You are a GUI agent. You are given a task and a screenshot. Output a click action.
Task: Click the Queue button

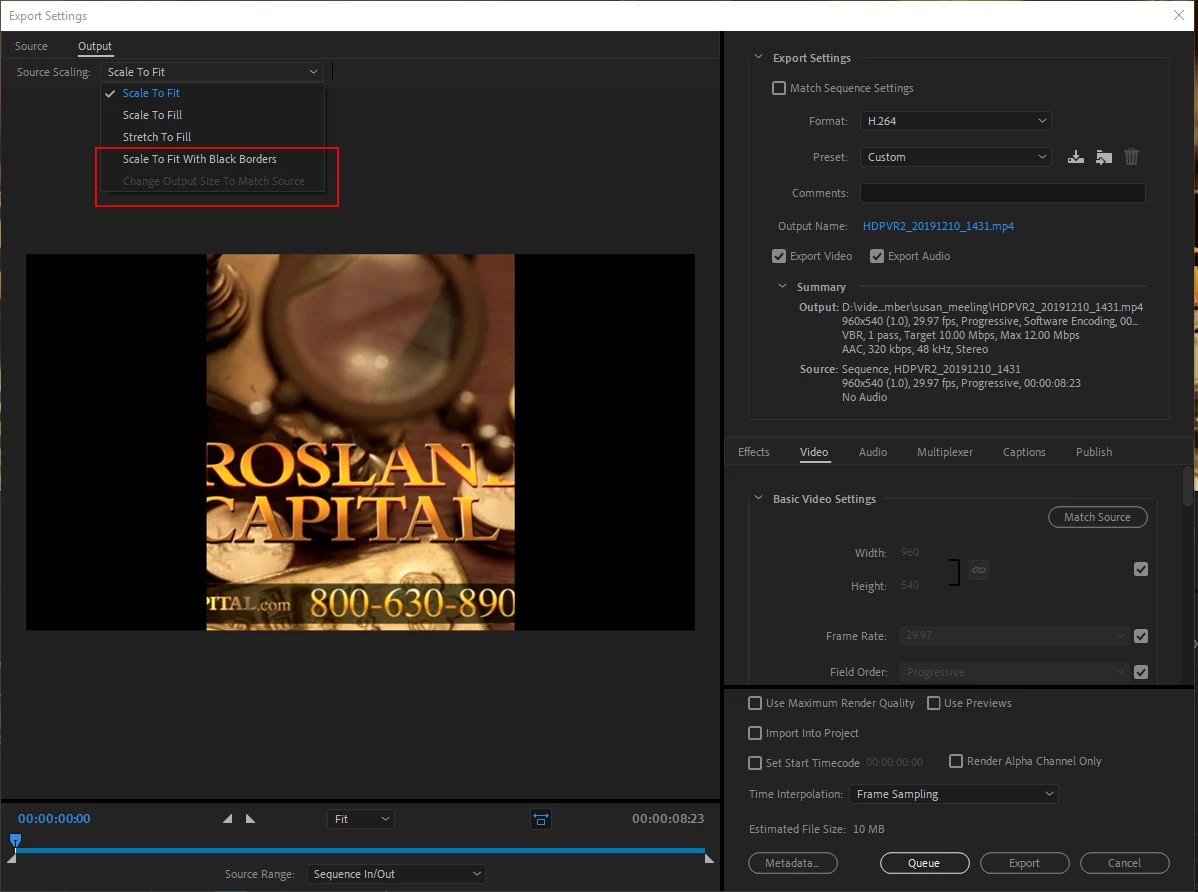pos(924,863)
